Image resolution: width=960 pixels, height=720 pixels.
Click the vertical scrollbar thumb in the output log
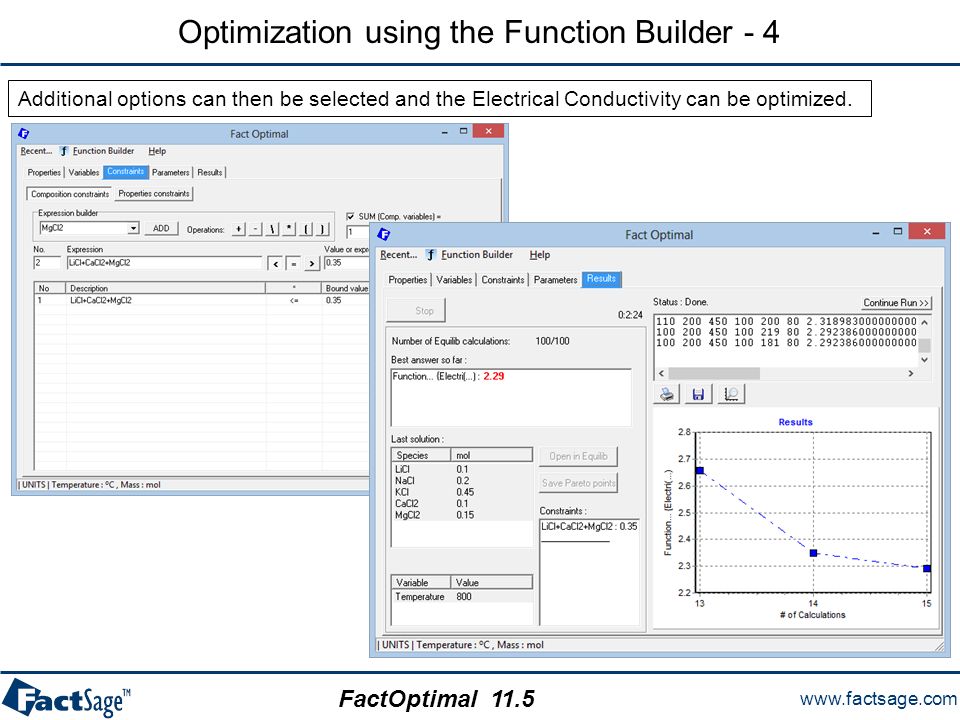tap(924, 345)
